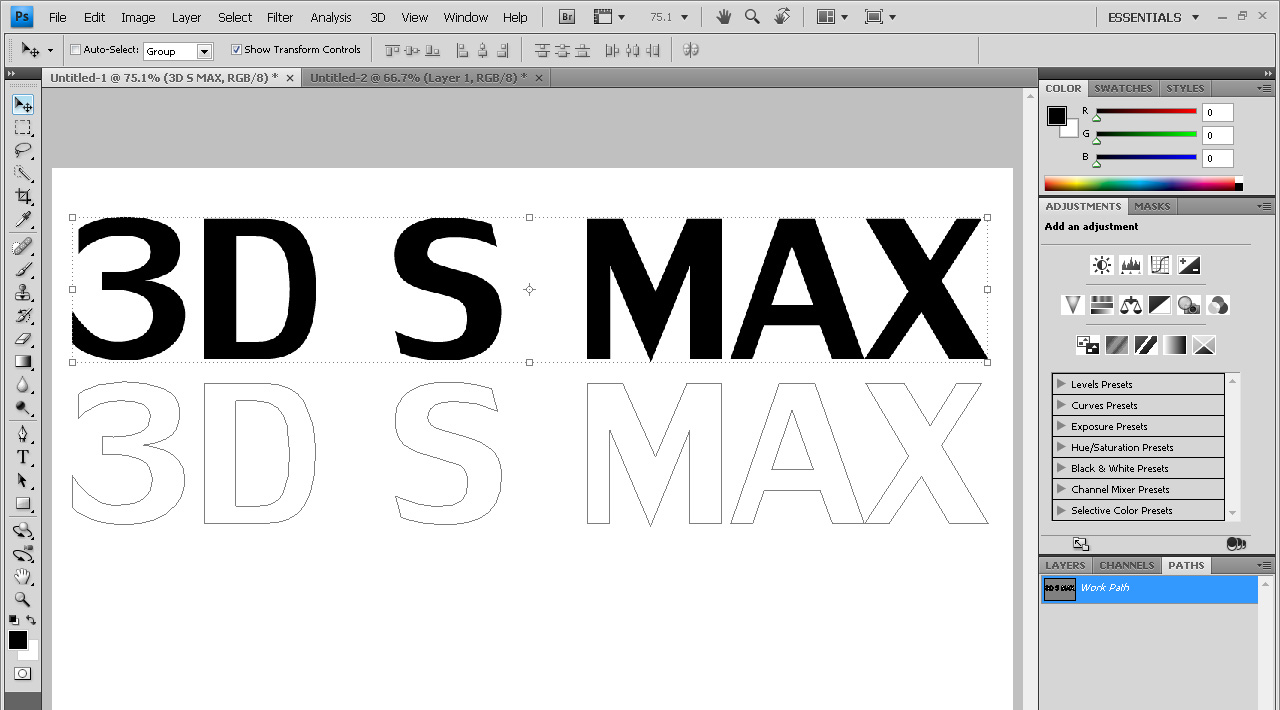The image size is (1280, 710).
Task: Add a Gradient Map adjustment
Action: 1175,345
